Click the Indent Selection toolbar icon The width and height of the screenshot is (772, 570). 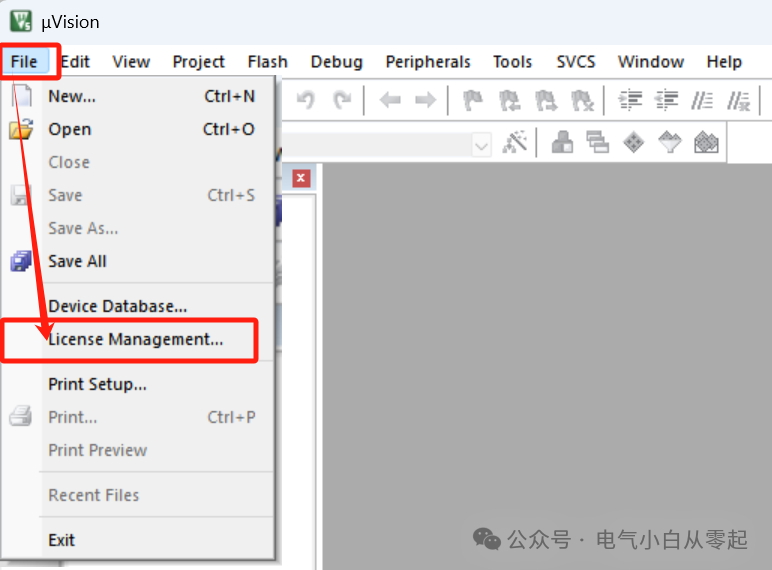(630, 100)
